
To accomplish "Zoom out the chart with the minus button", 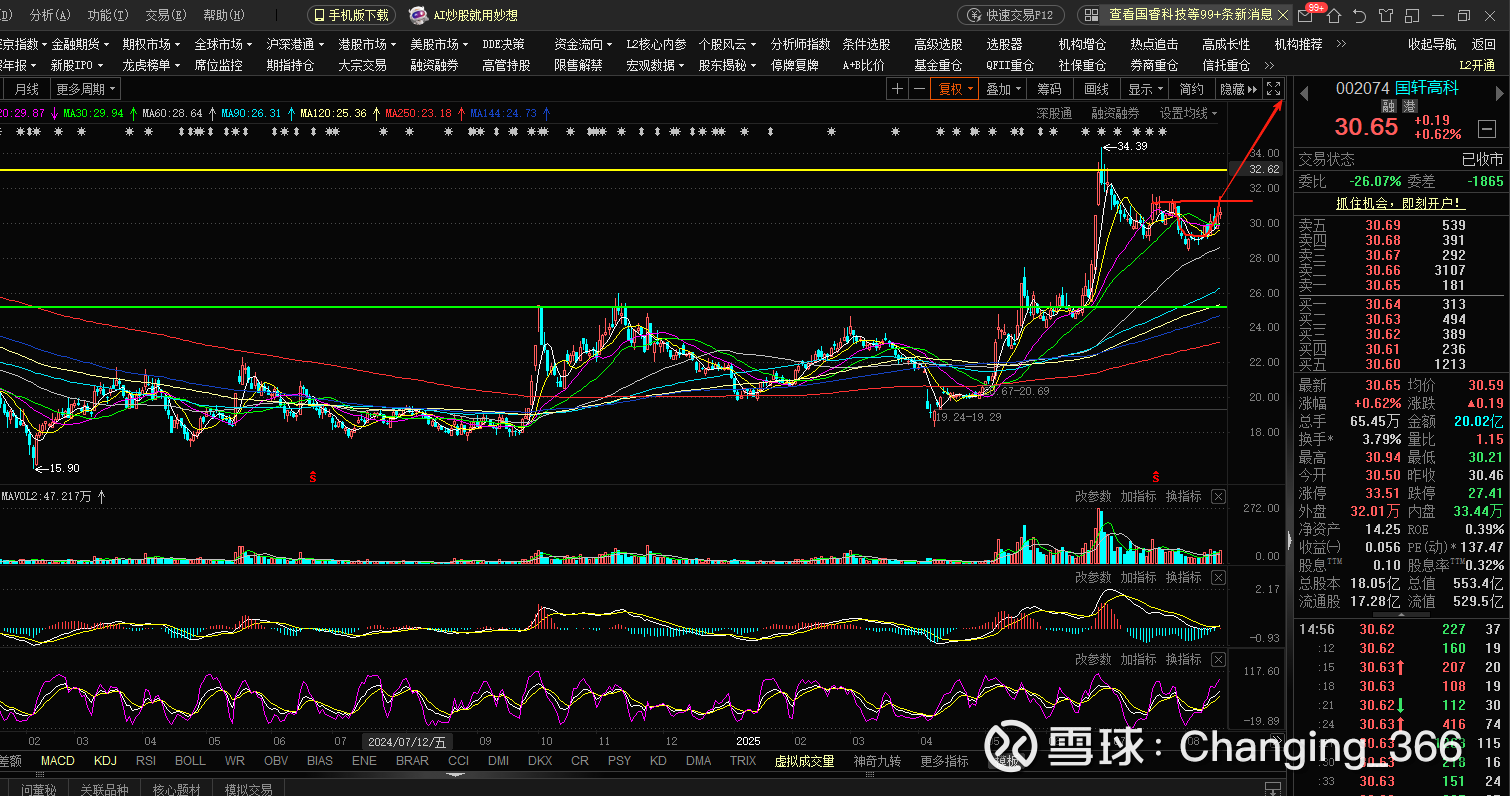I will click(918, 89).
